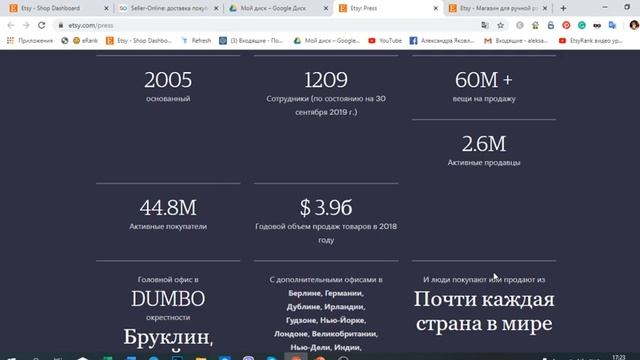Viewport: 640px width, 360px height.
Task: Click the 'Почти каждая страна в мире' heading
Action: pyautogui.click(x=484, y=311)
